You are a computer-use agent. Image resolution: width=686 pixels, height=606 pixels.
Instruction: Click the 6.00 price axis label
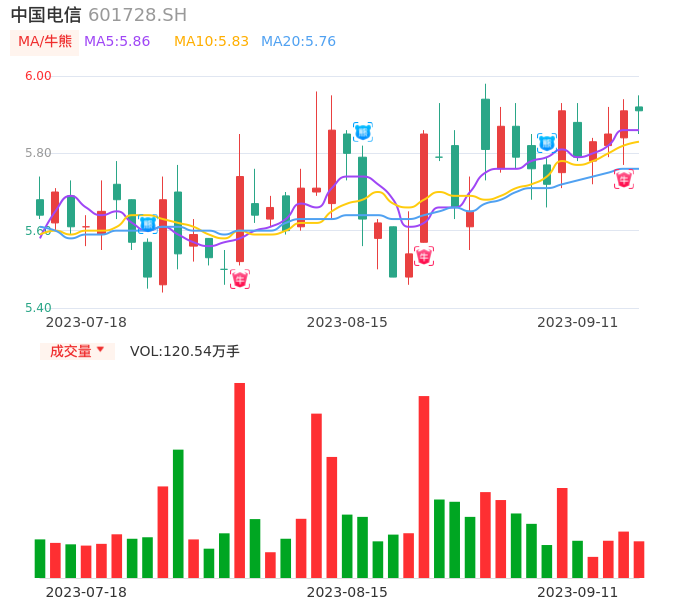point(38,76)
